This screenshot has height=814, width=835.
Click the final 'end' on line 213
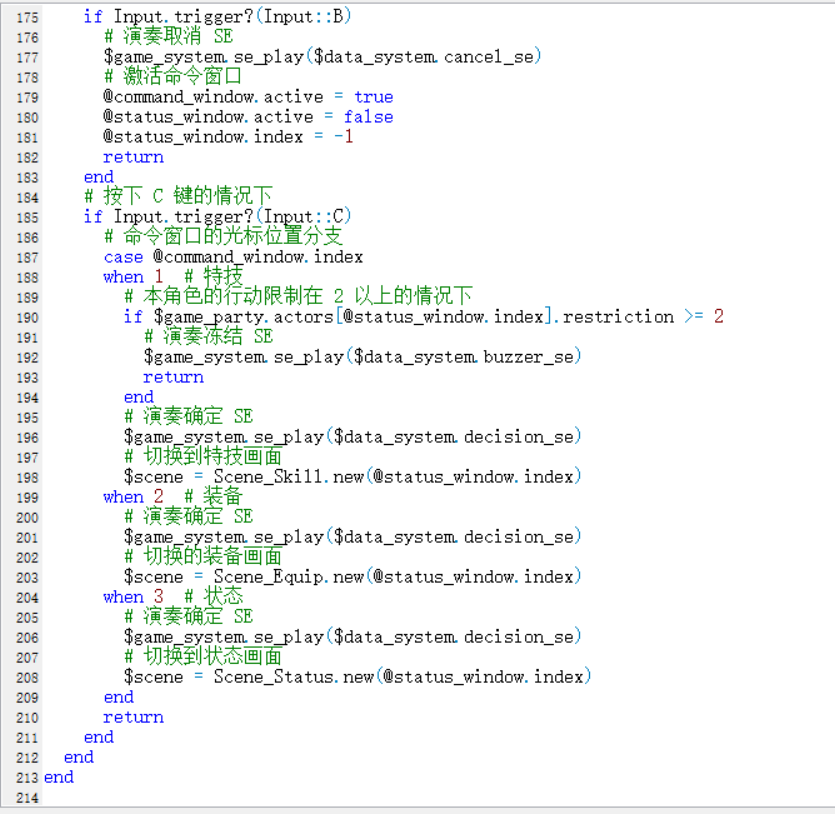(x=59, y=777)
